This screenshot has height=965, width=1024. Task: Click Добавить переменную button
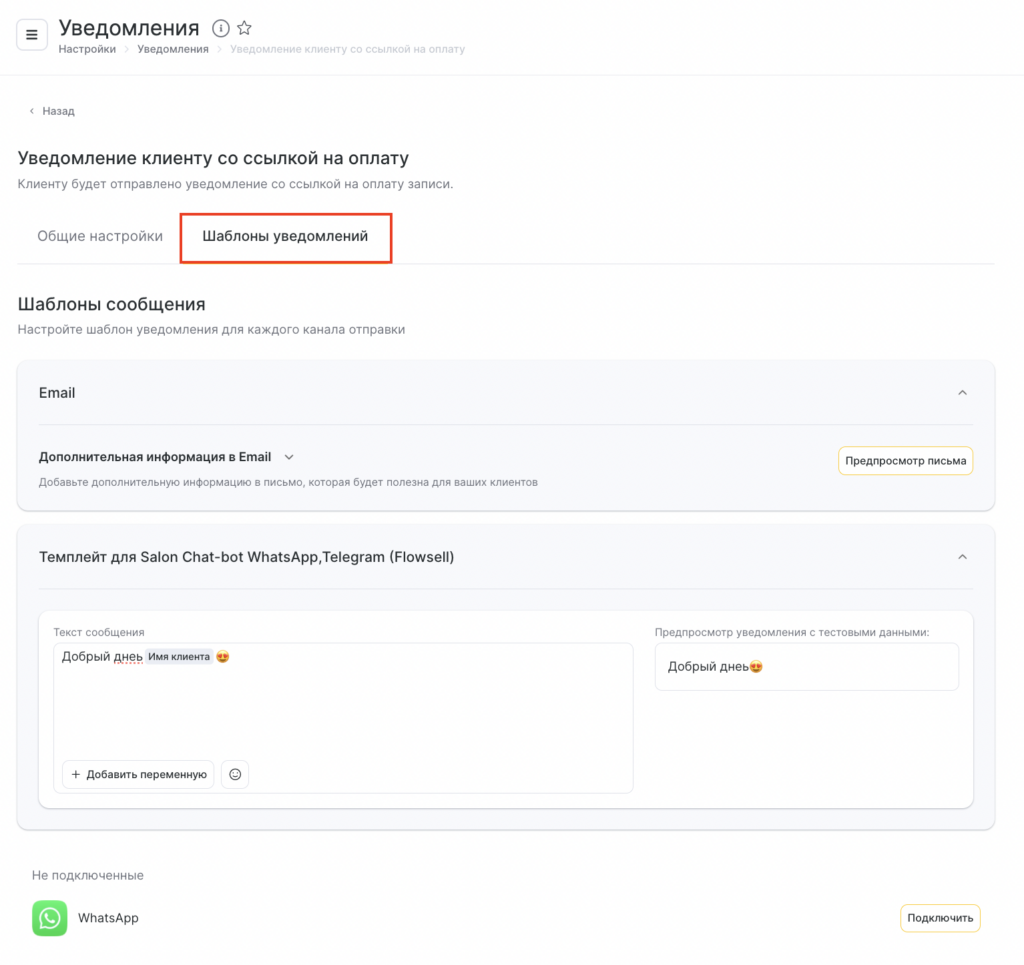coord(138,774)
